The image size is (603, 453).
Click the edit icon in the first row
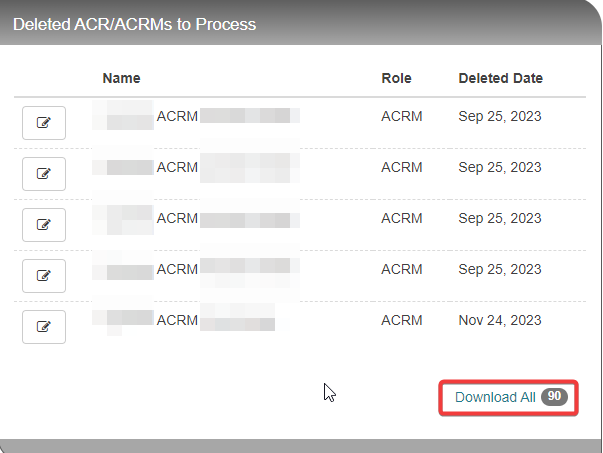click(44, 123)
